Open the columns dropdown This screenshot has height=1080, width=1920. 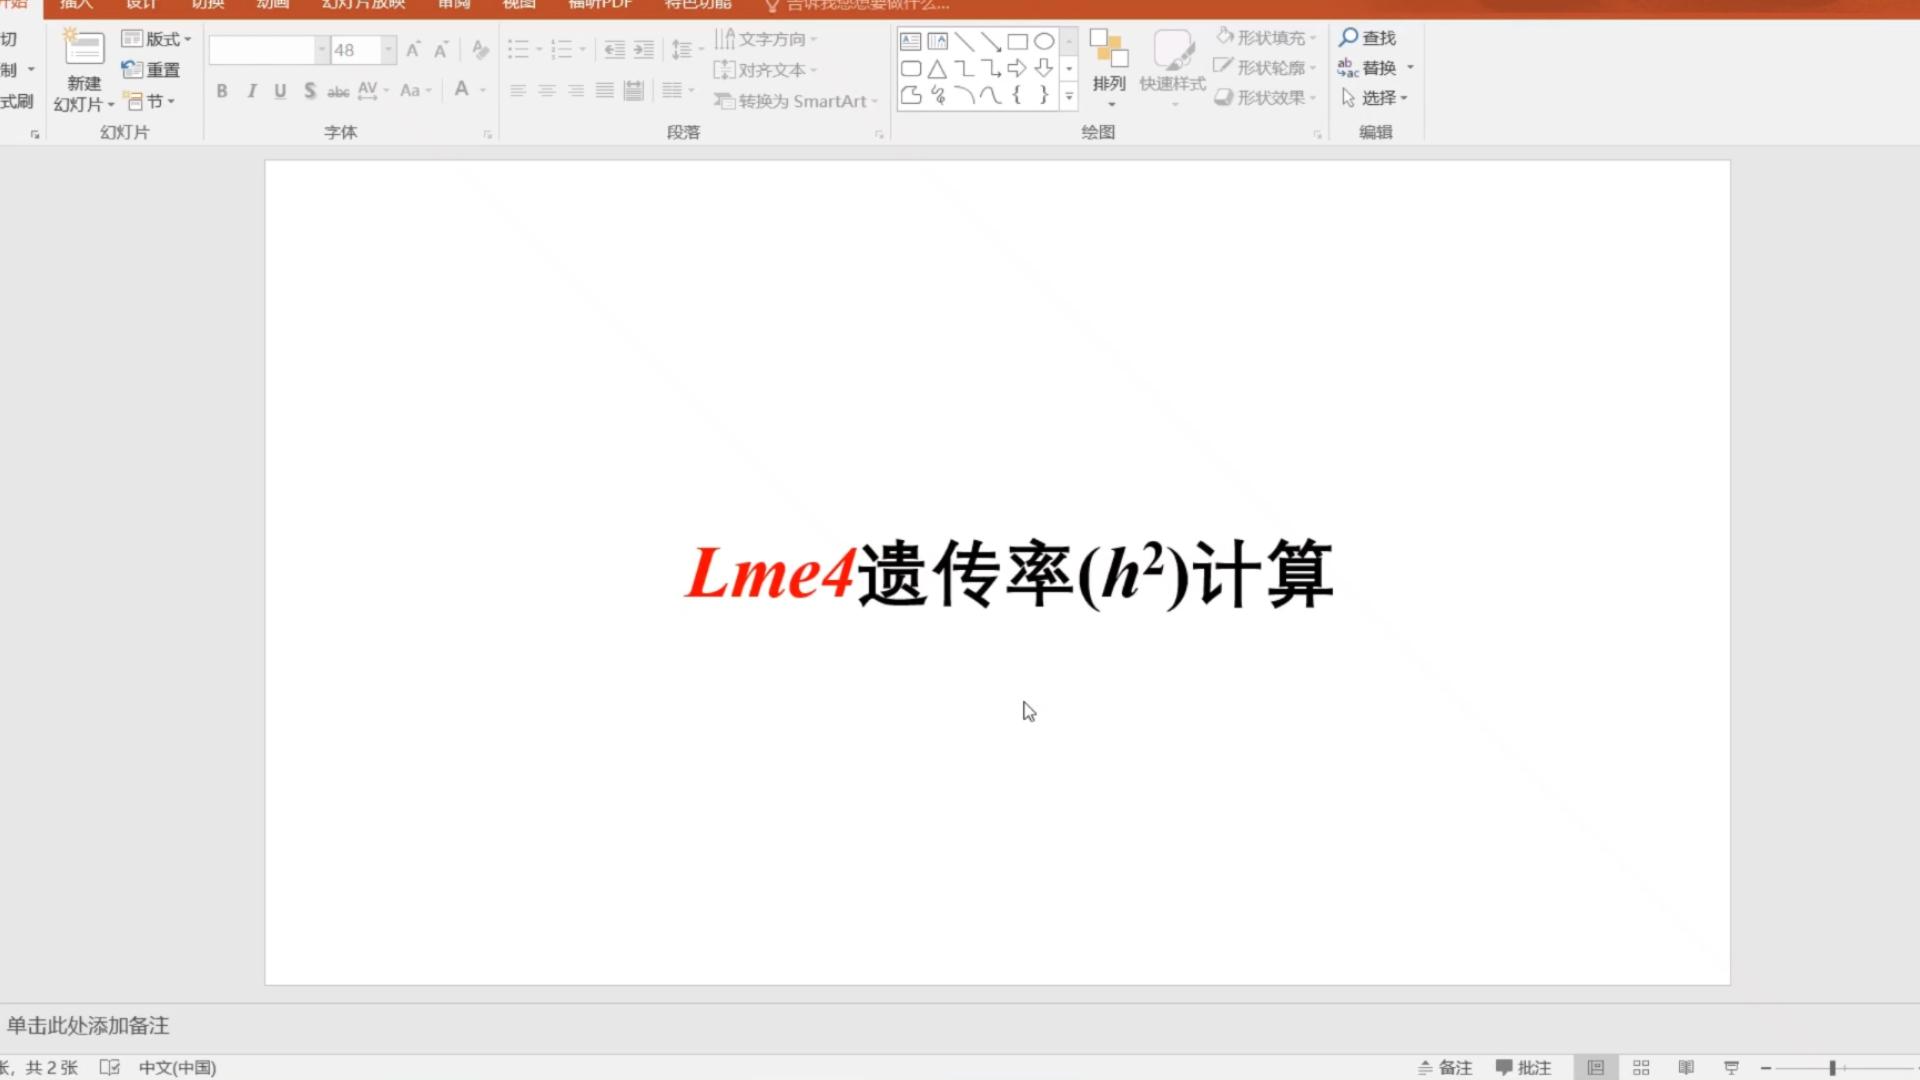pyautogui.click(x=678, y=91)
